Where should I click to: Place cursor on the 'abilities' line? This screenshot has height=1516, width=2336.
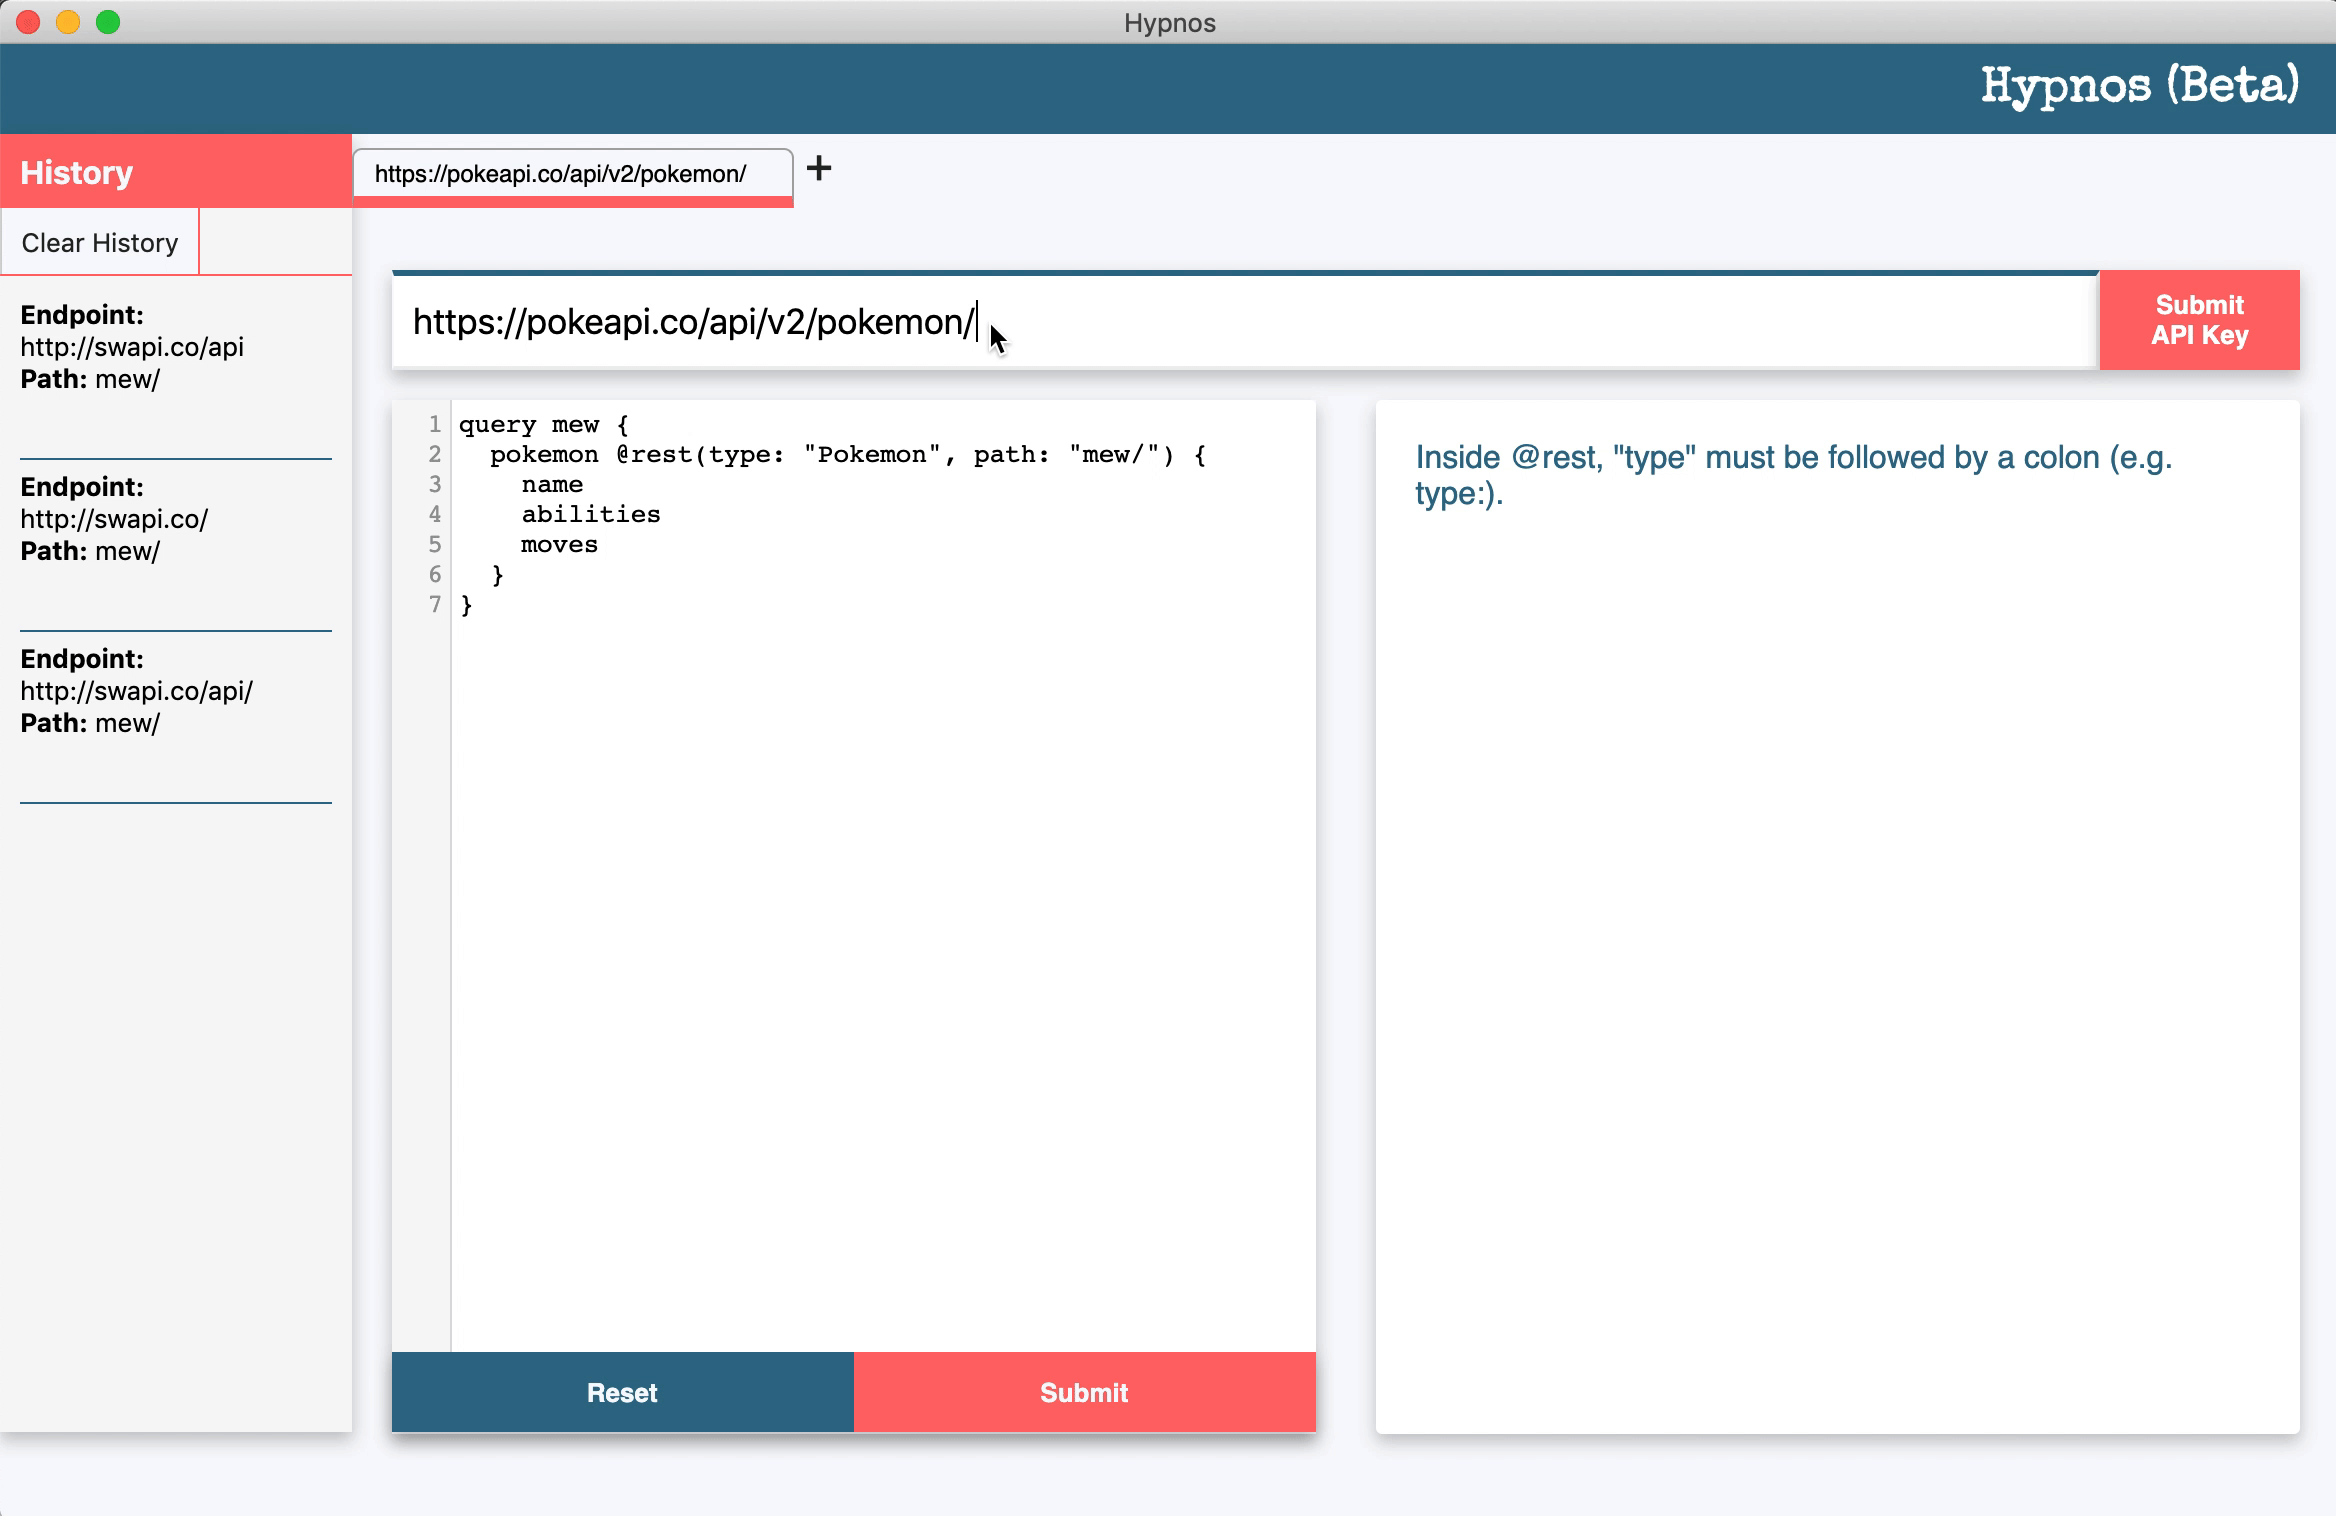click(590, 515)
